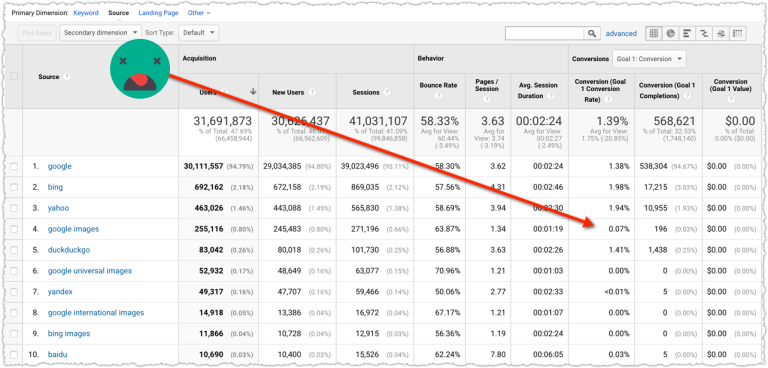The image size is (768, 368).
Task: Expand the Sort Type Default dropdown
Action: (198, 33)
